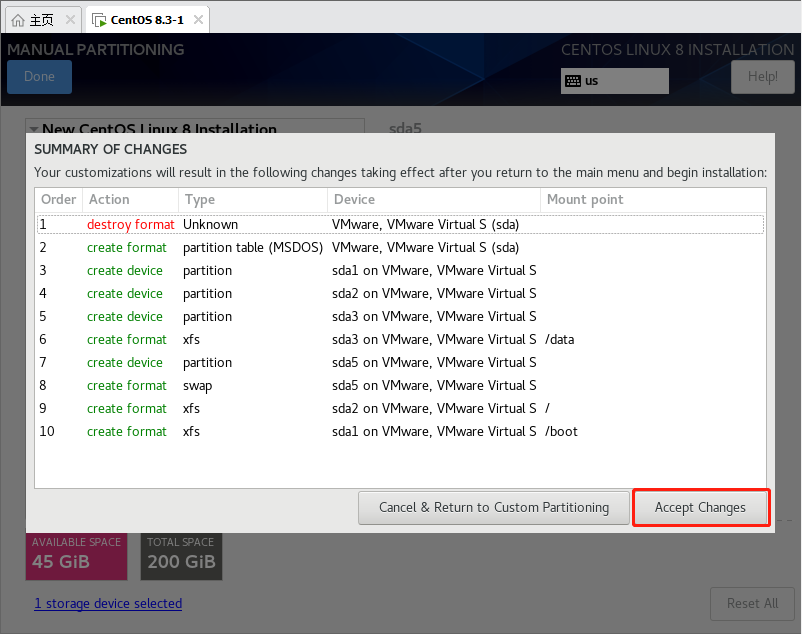The height and width of the screenshot is (634, 802).
Task: Click the Reset All button
Action: [x=752, y=604]
